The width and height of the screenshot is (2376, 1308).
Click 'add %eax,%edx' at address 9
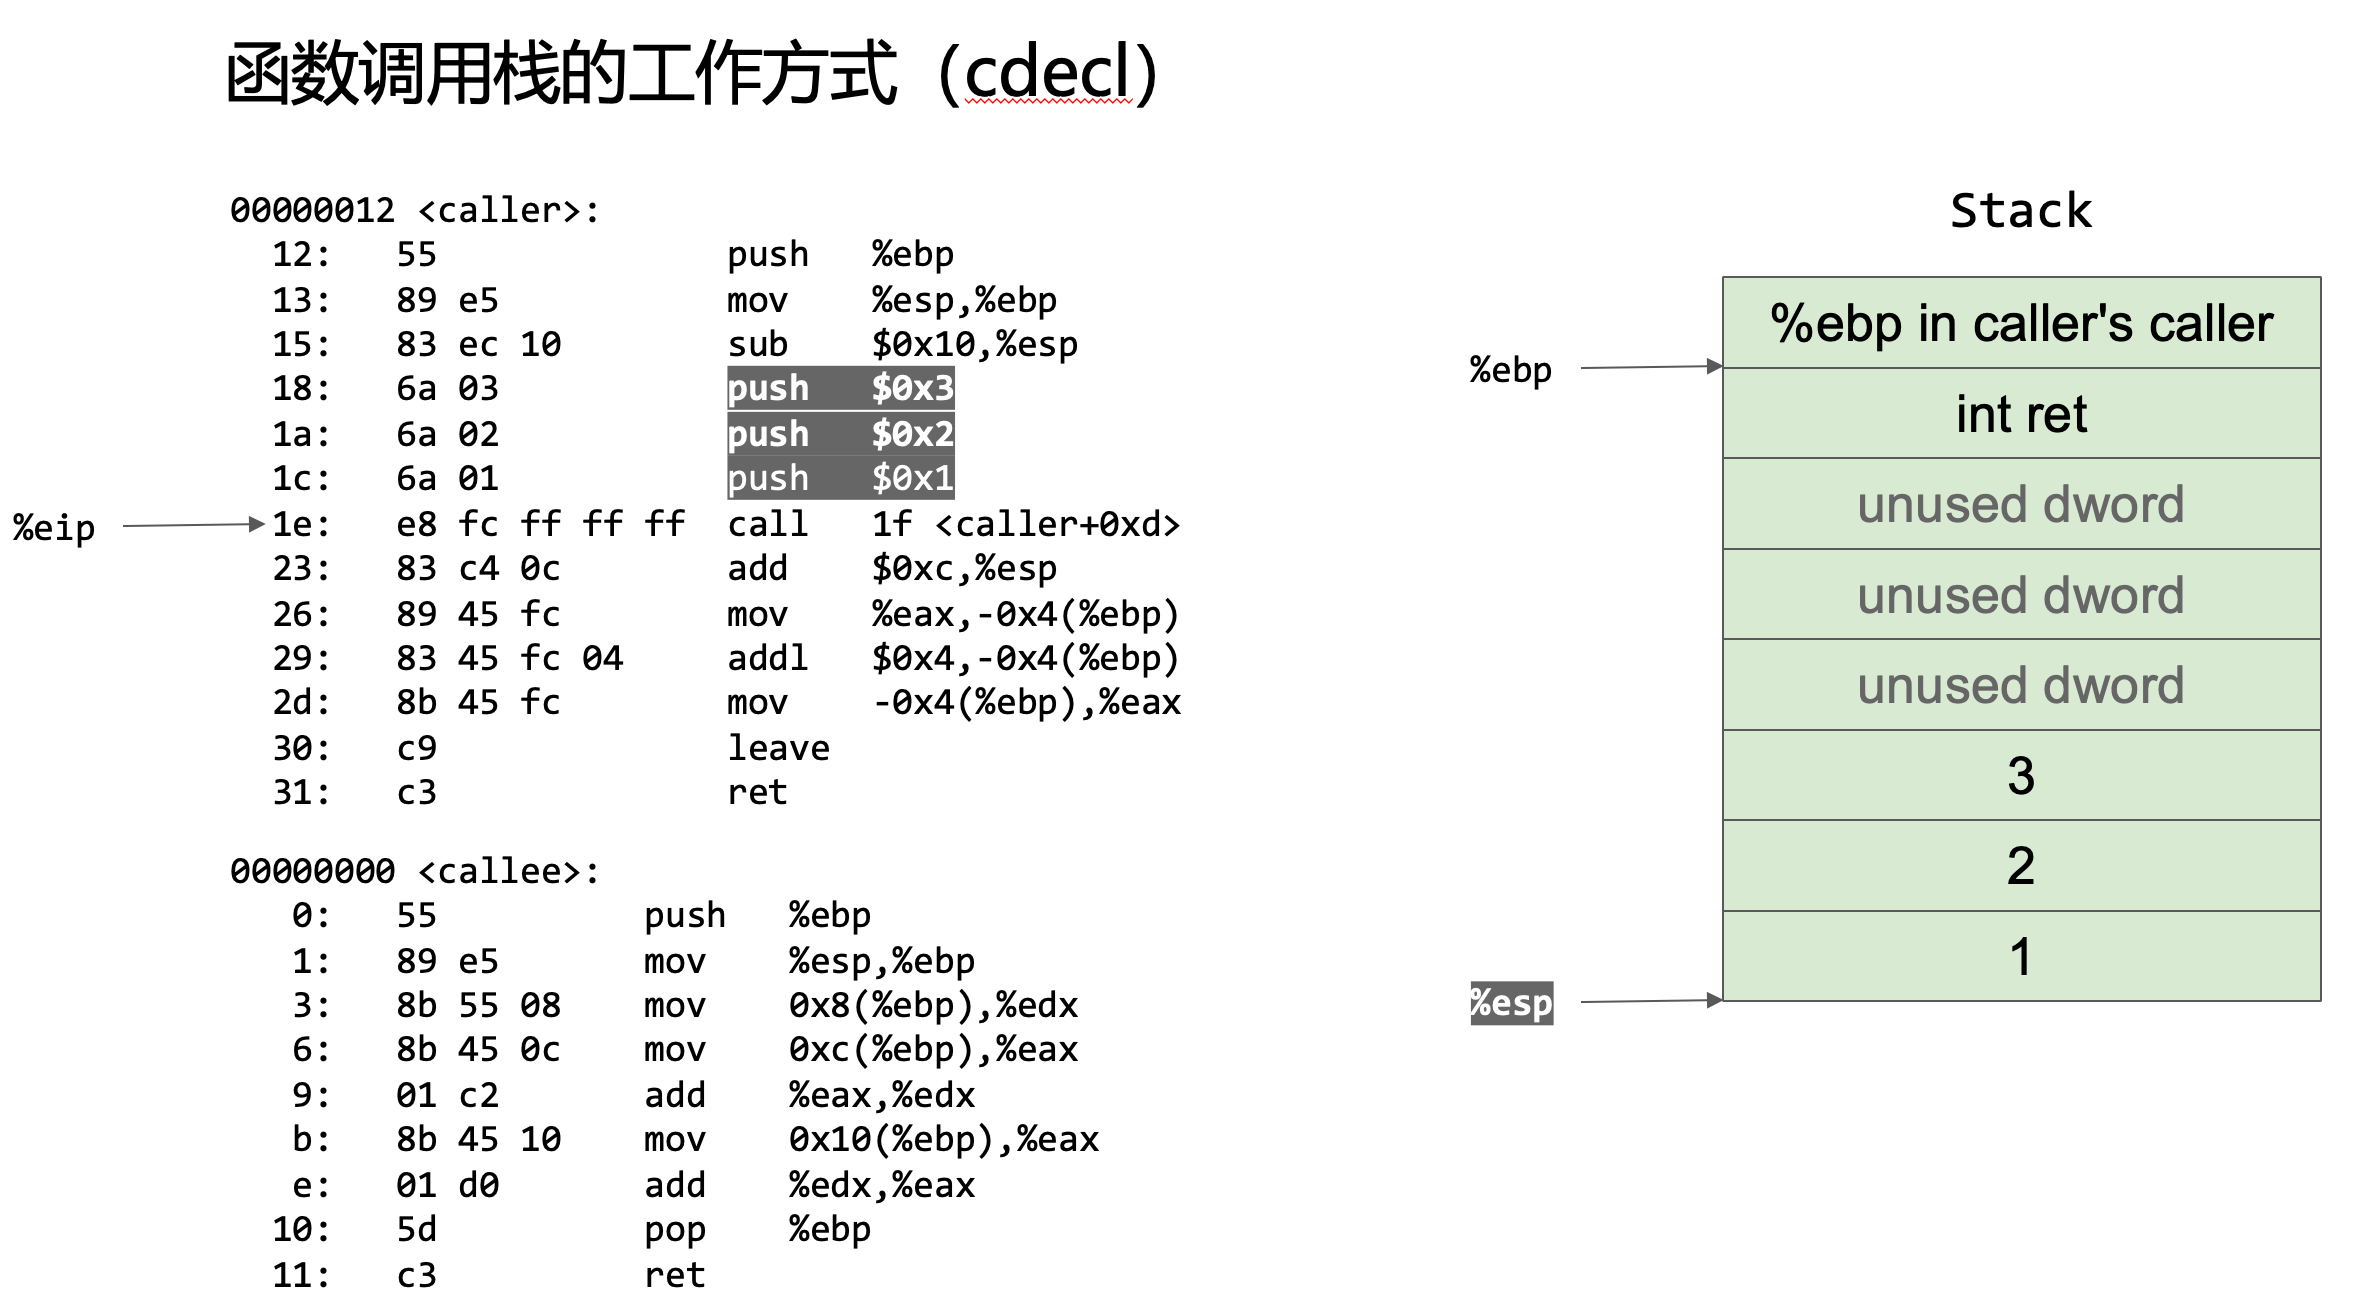pos(809,1095)
